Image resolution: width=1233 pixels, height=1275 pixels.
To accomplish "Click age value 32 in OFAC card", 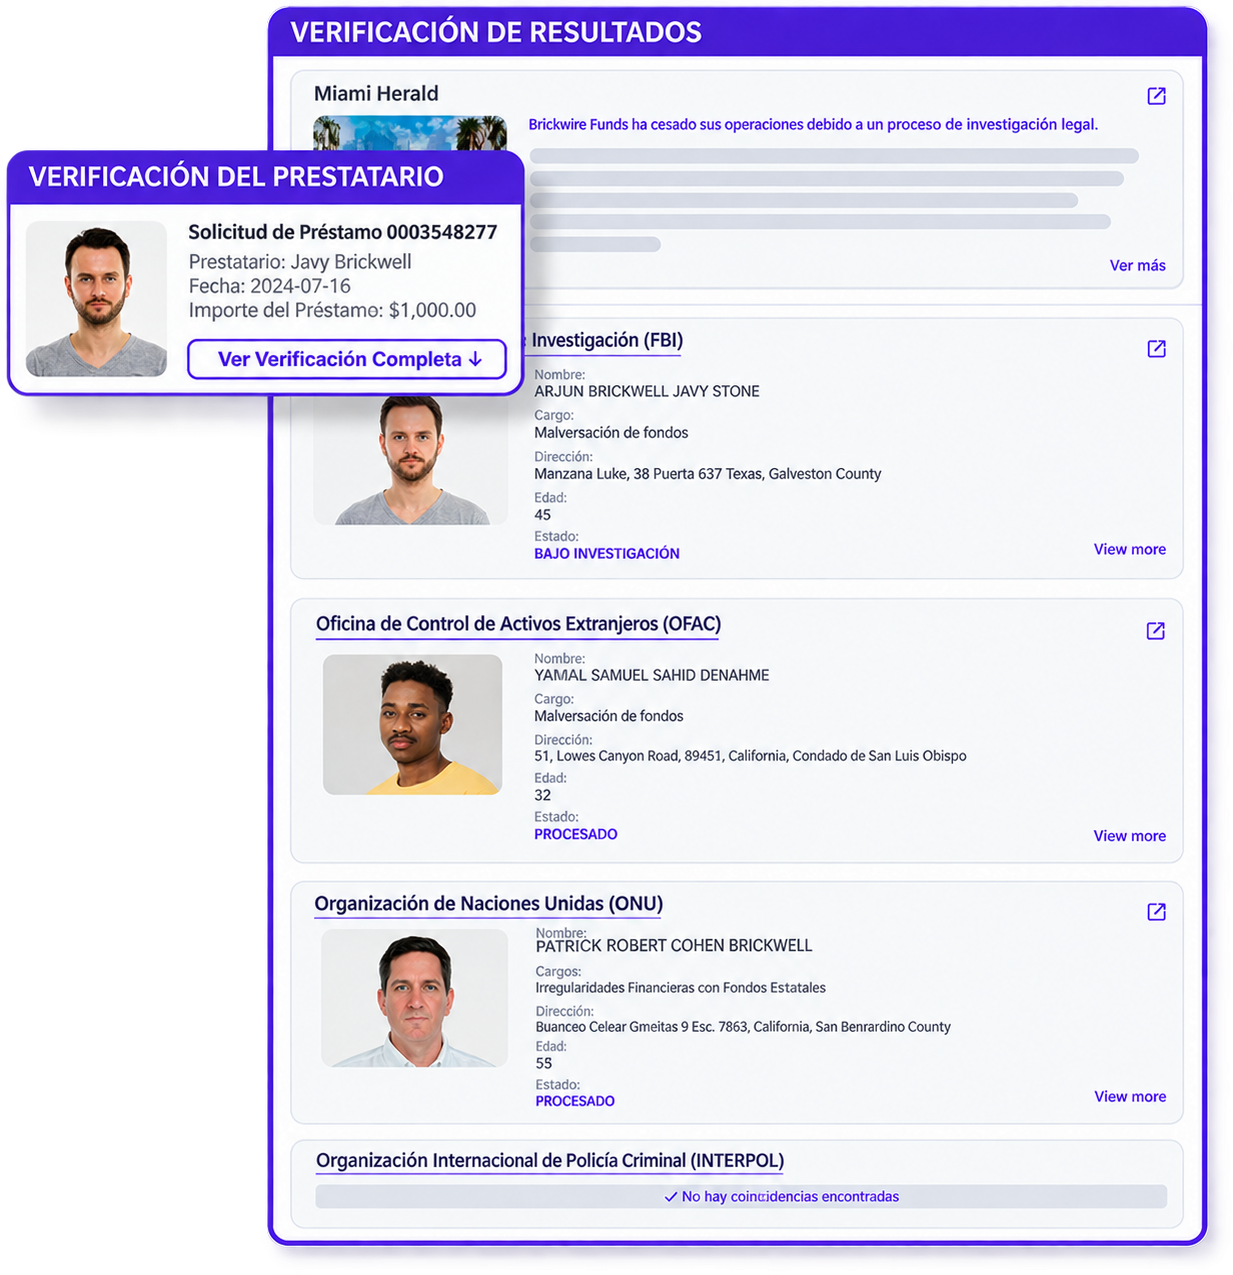I will [x=543, y=796].
